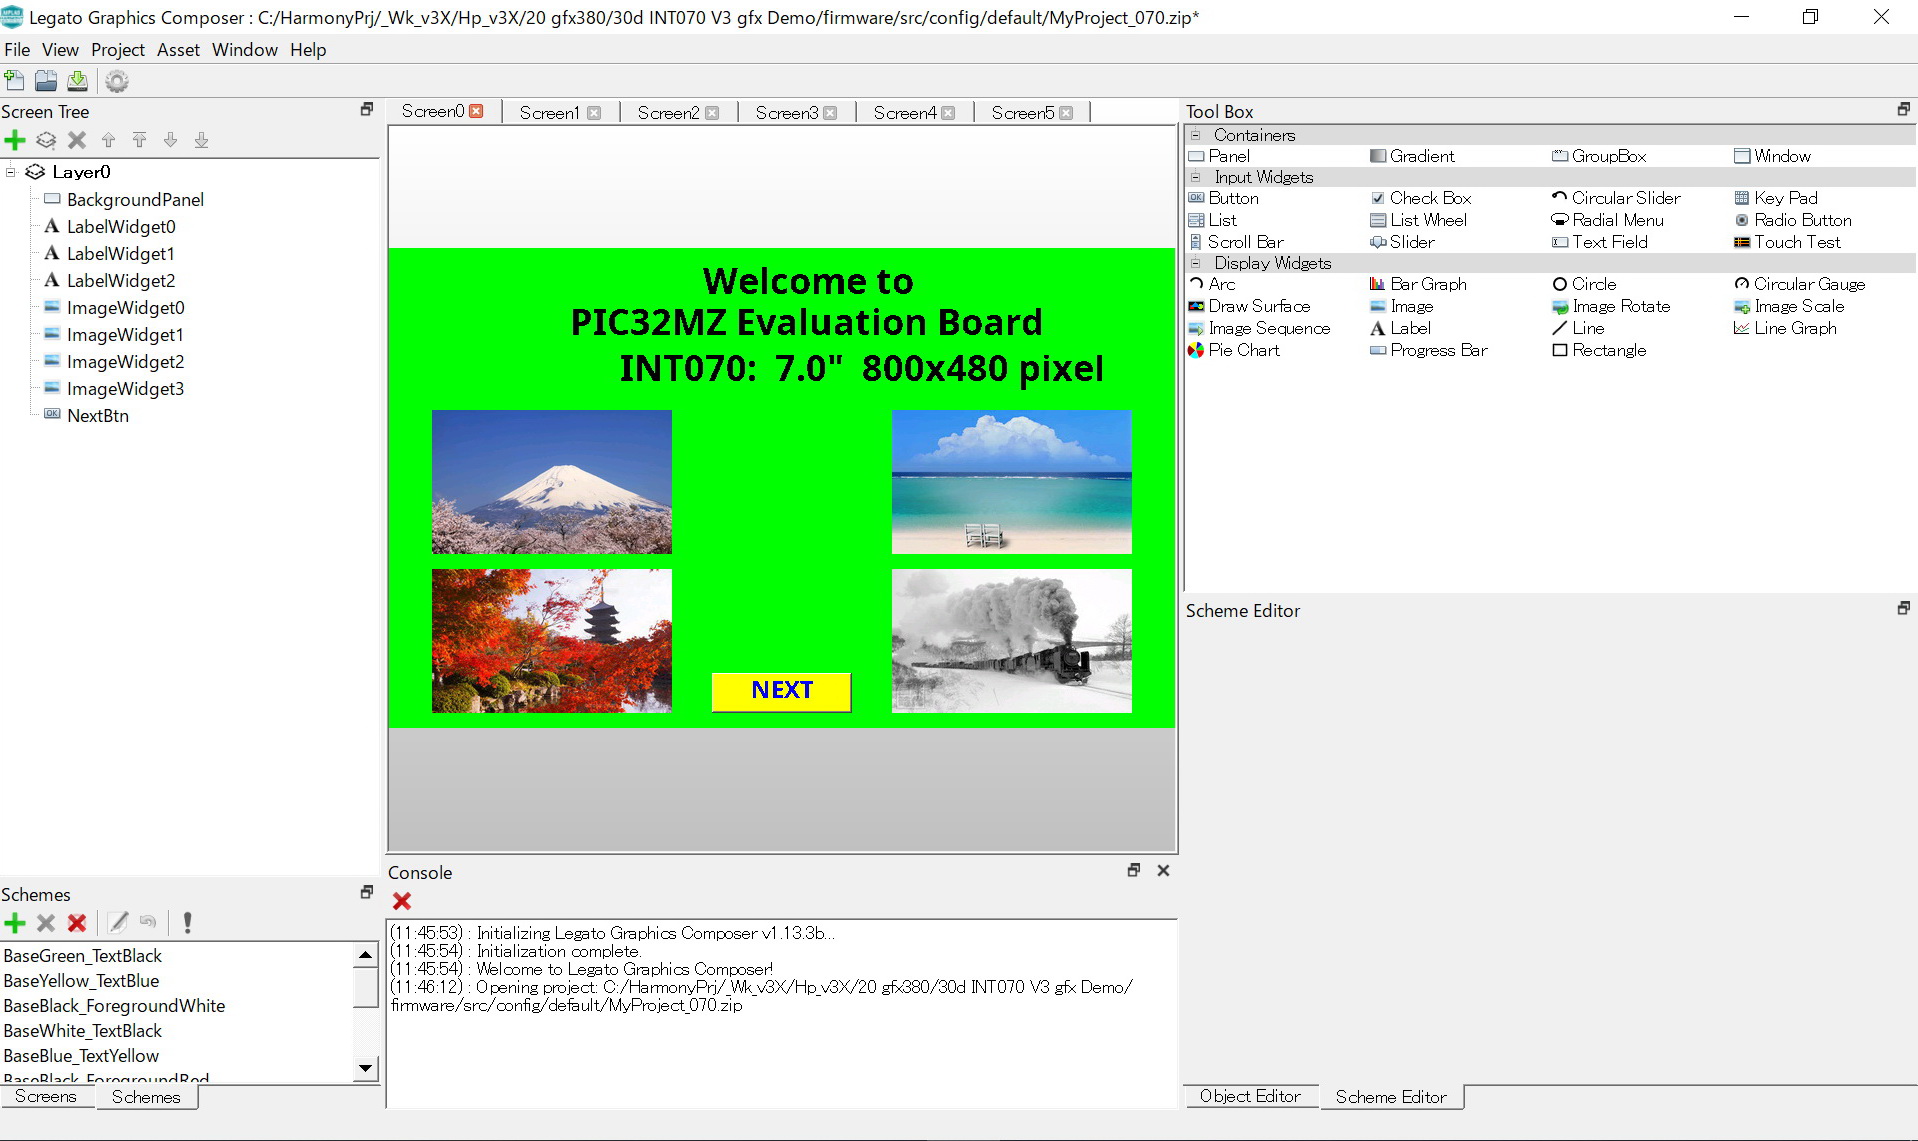Viewport: 1918px width, 1141px height.
Task: Click the Schemes list scroll down arrow
Action: pyautogui.click(x=366, y=1068)
